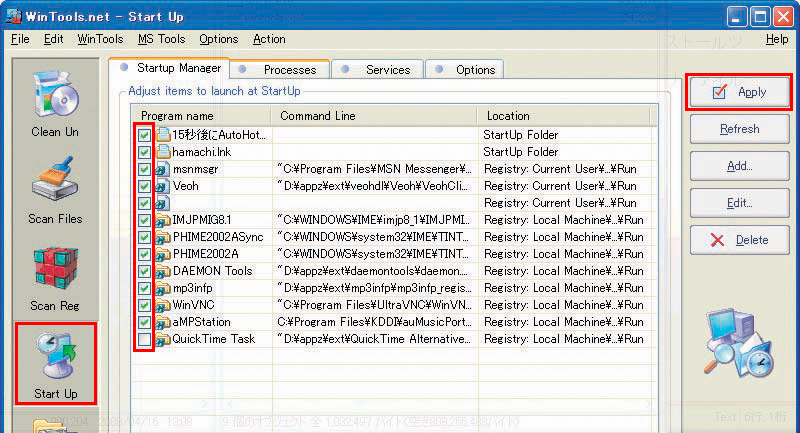
Task: Switch to the Services tab
Action: [x=378, y=70]
